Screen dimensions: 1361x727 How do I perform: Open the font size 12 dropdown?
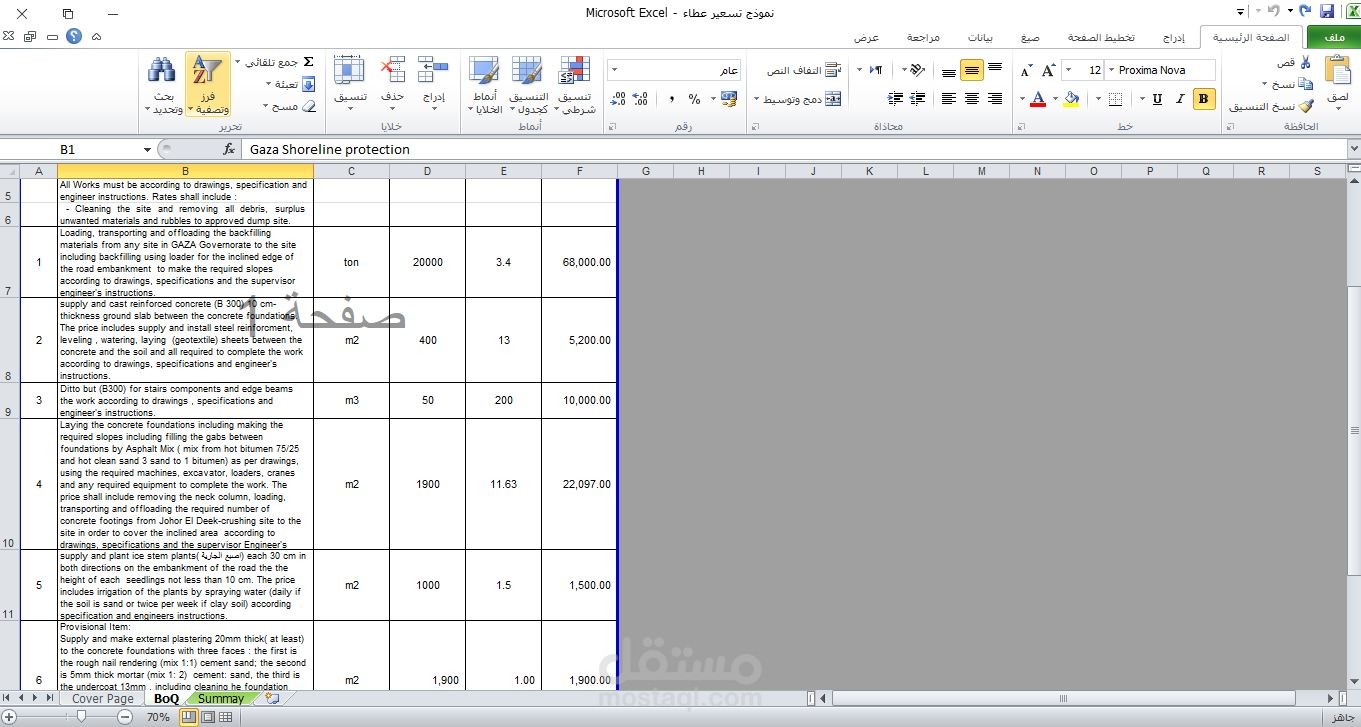(1069, 70)
